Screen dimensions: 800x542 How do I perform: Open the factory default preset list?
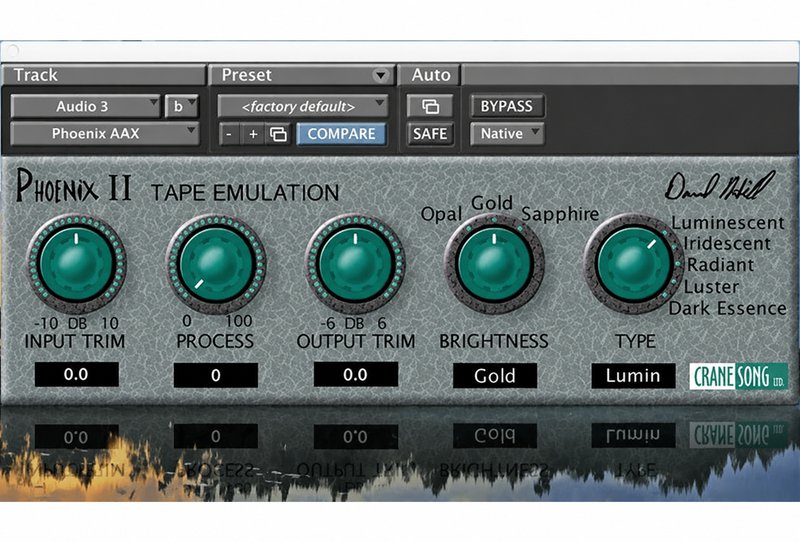[303, 106]
